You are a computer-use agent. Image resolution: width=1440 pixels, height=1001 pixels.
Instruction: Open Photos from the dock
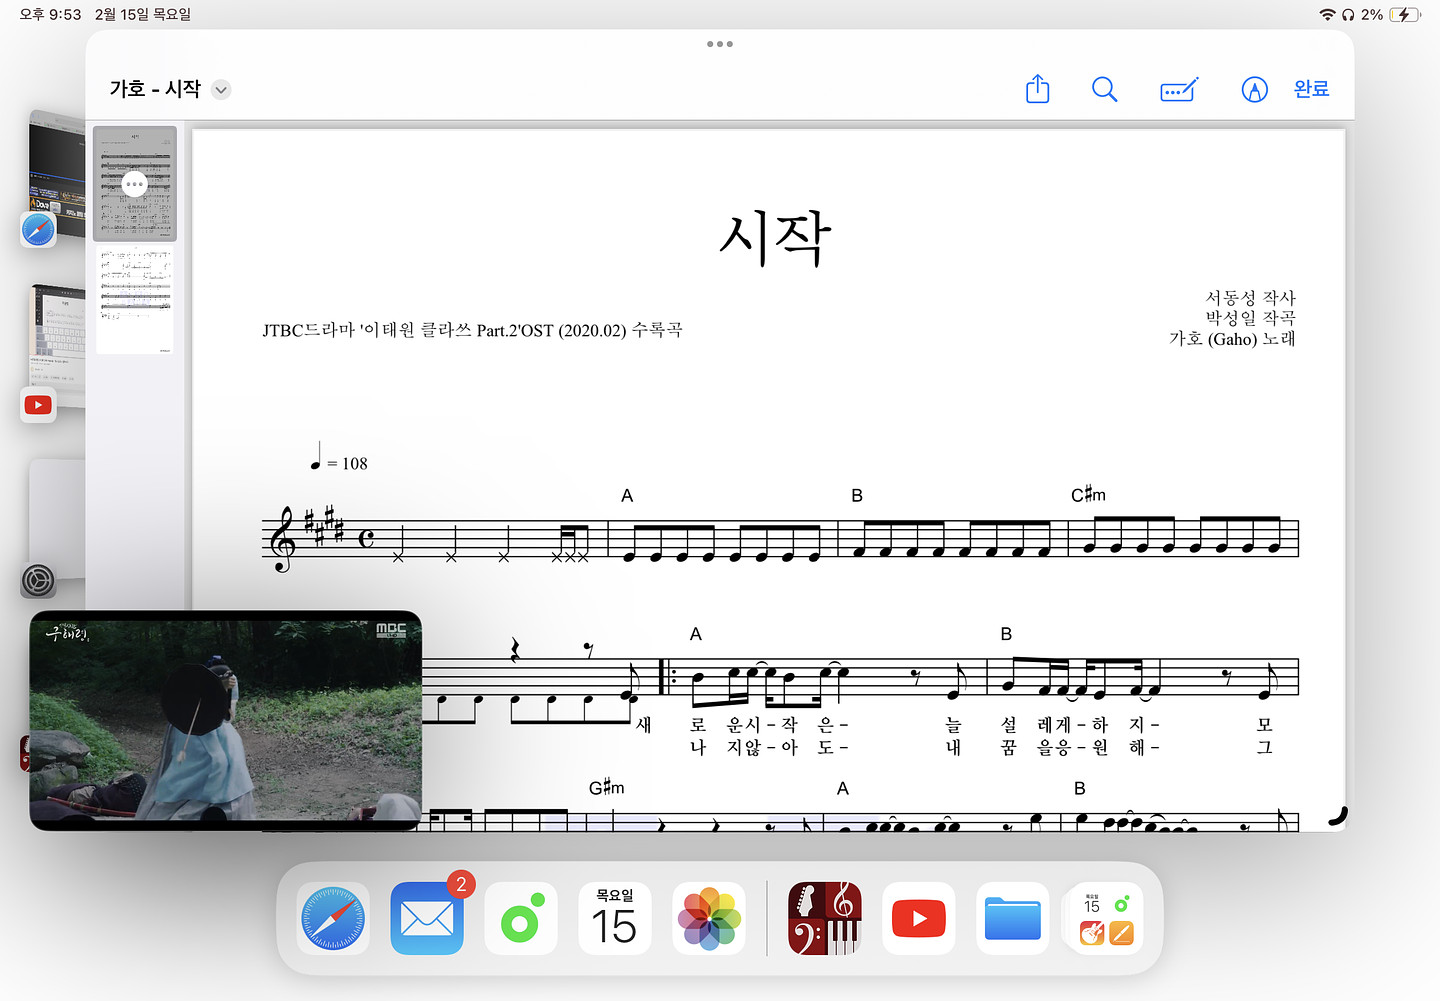pyautogui.click(x=709, y=918)
